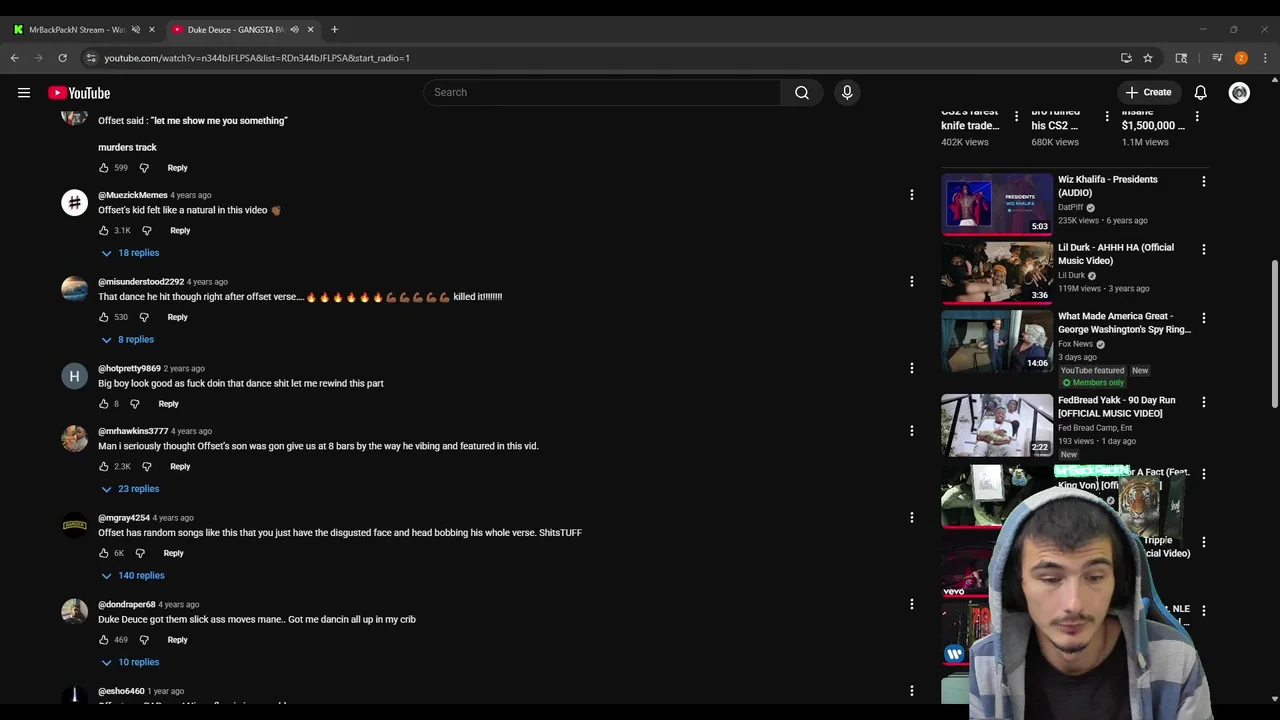Open the Wiz Khalifa Presidents thumbnail
Viewport: 1280px width, 720px height.
pos(996,203)
